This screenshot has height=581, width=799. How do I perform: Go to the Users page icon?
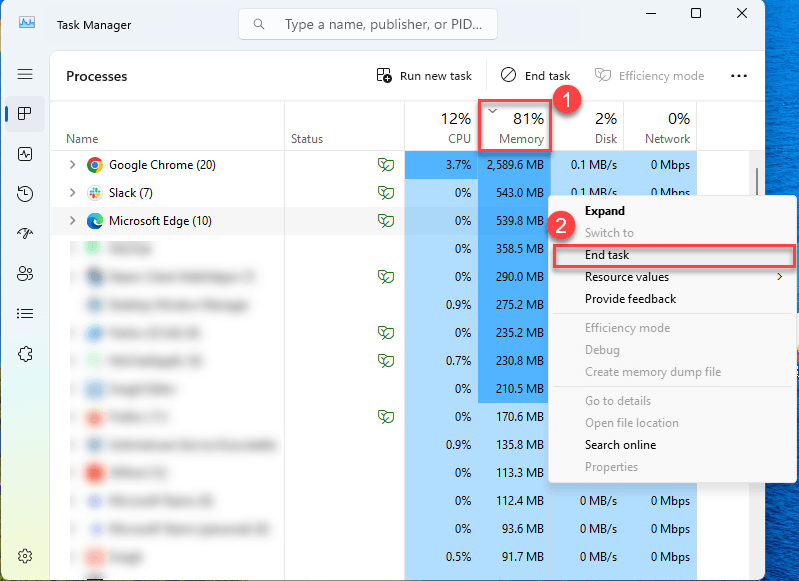click(25, 273)
